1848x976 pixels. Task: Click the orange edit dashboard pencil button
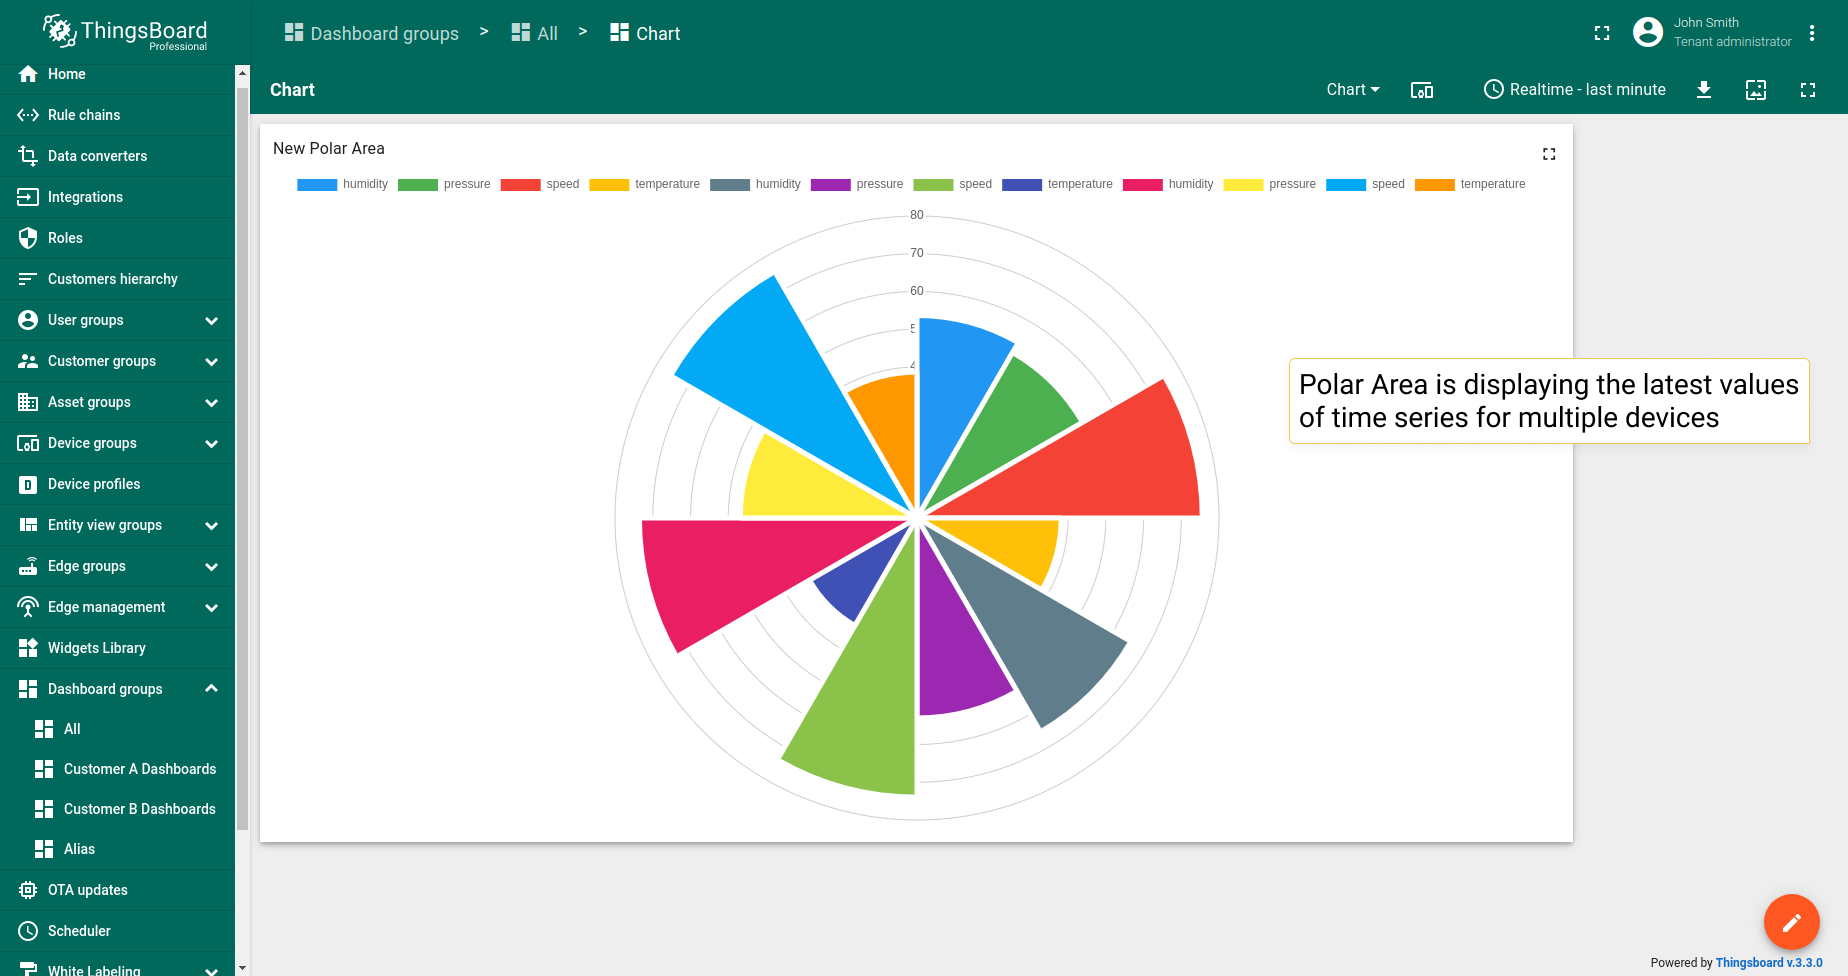pos(1791,922)
